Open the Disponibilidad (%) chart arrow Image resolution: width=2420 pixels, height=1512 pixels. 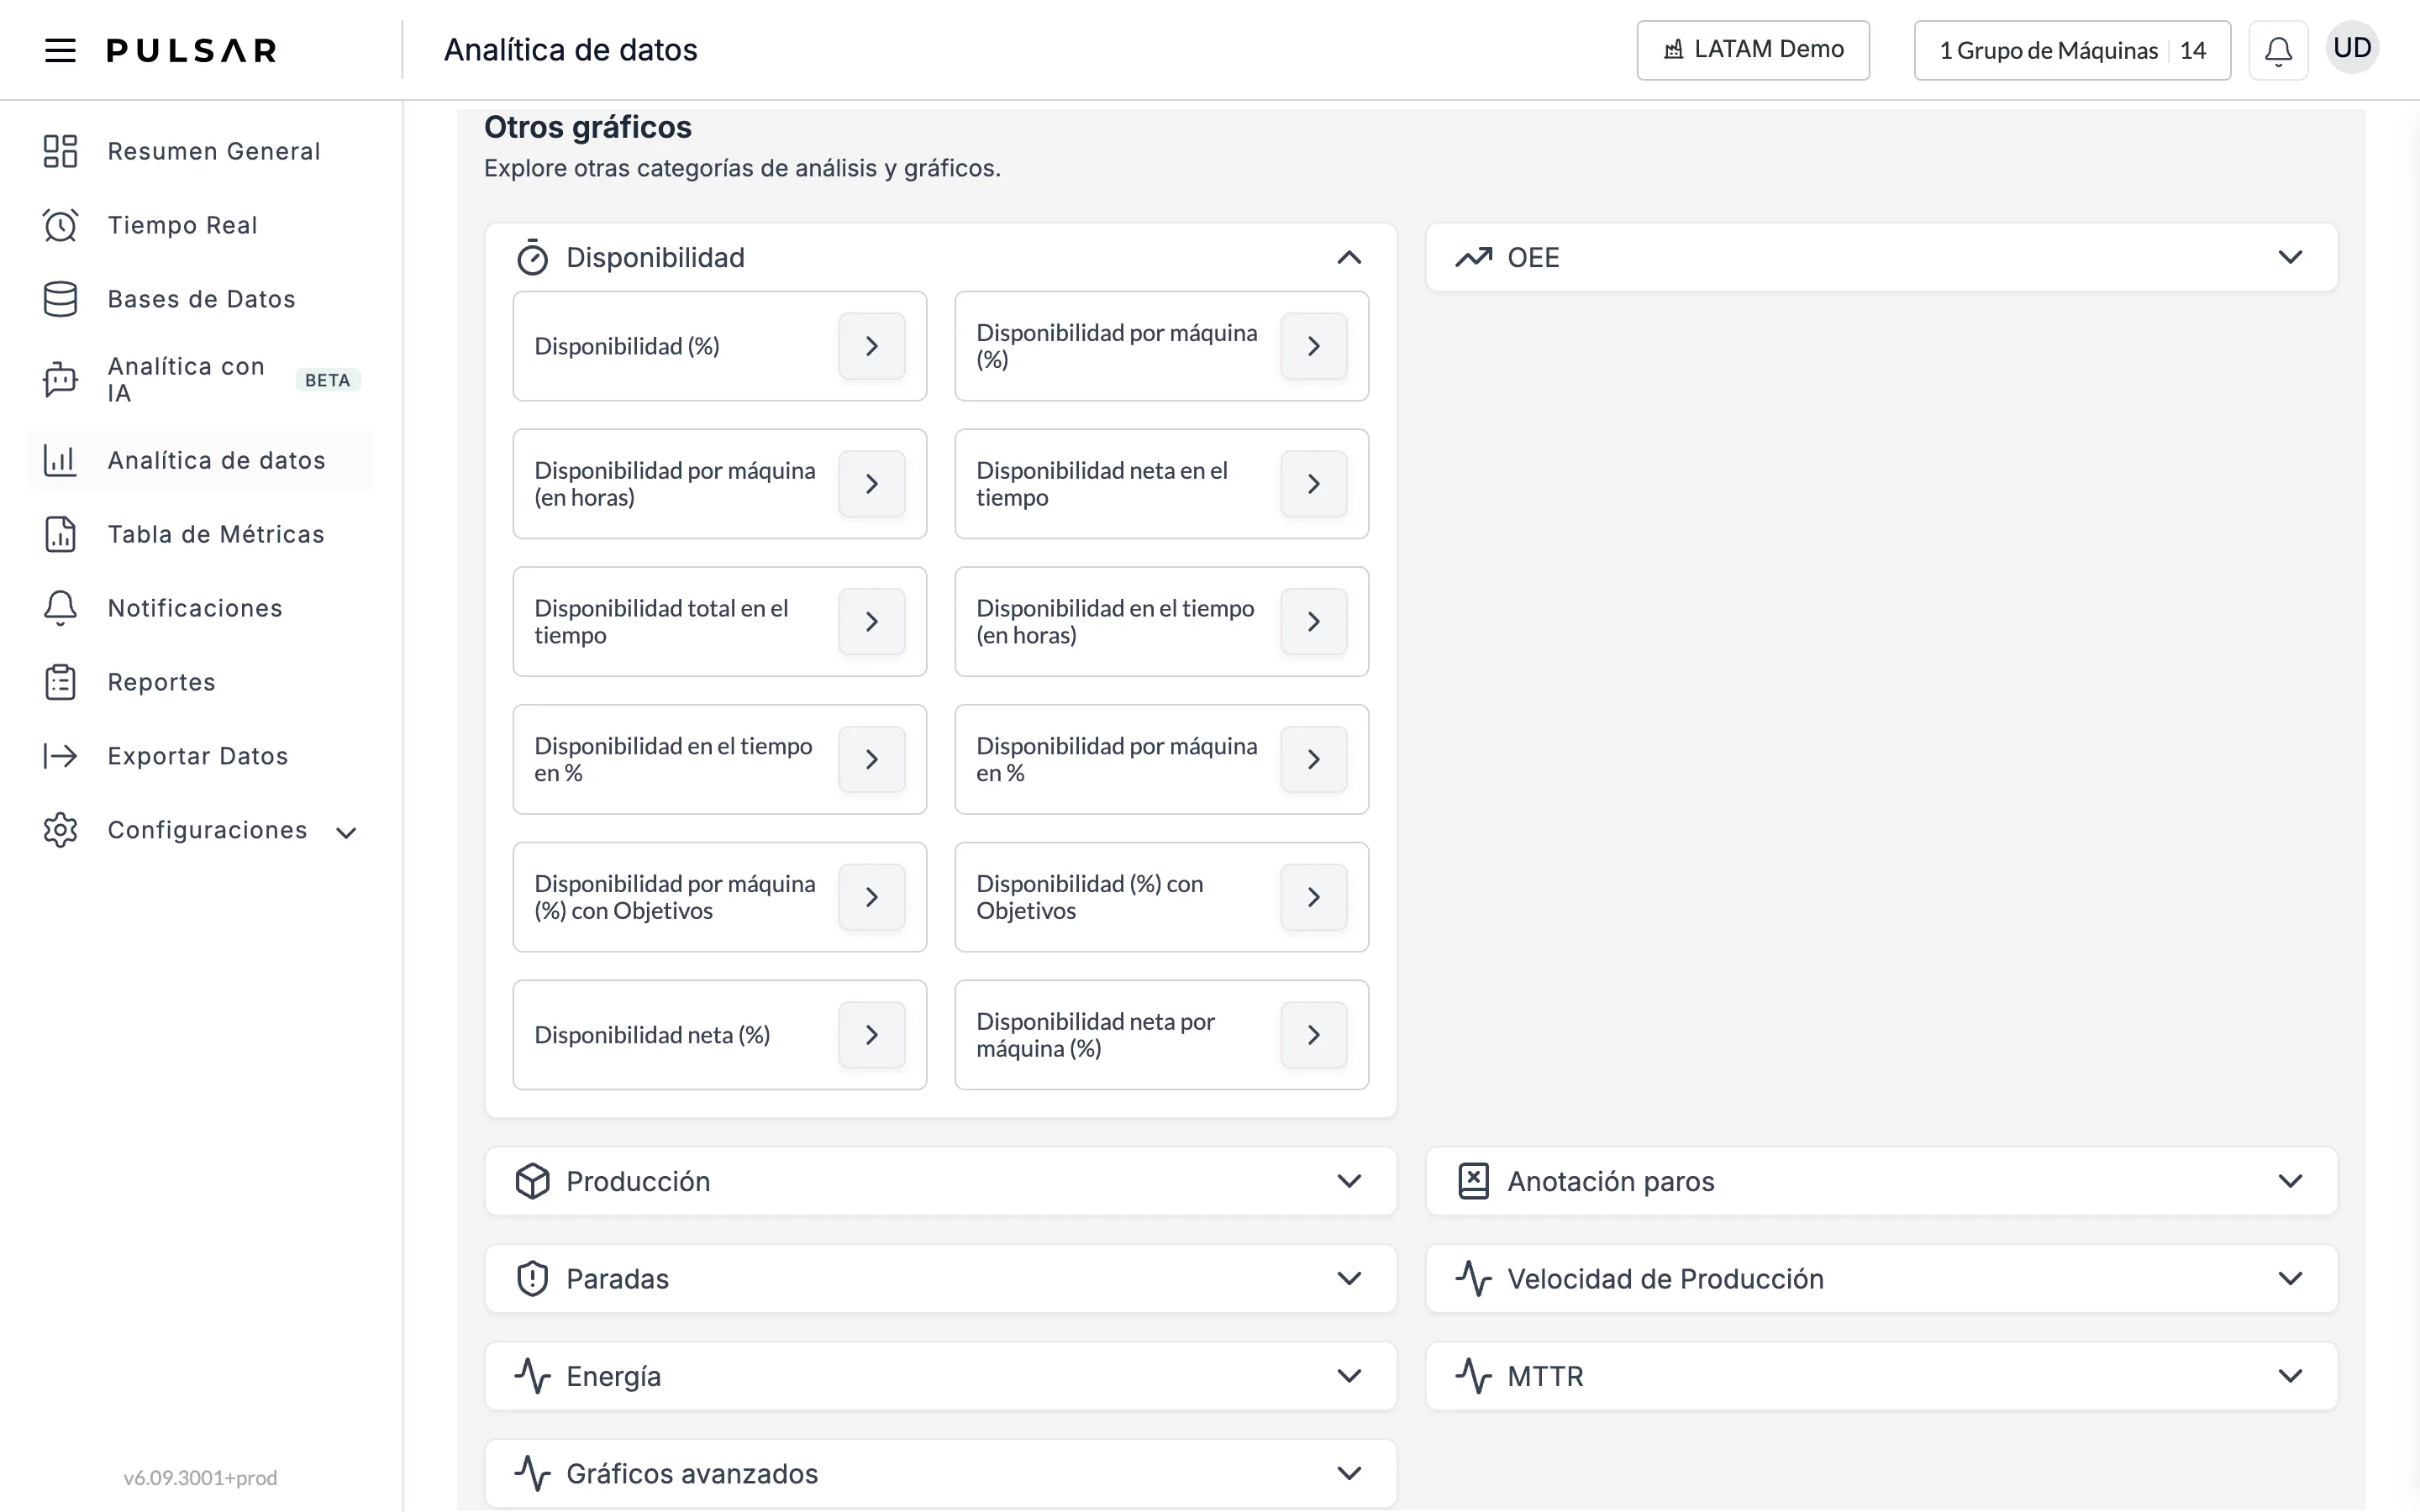(872, 346)
